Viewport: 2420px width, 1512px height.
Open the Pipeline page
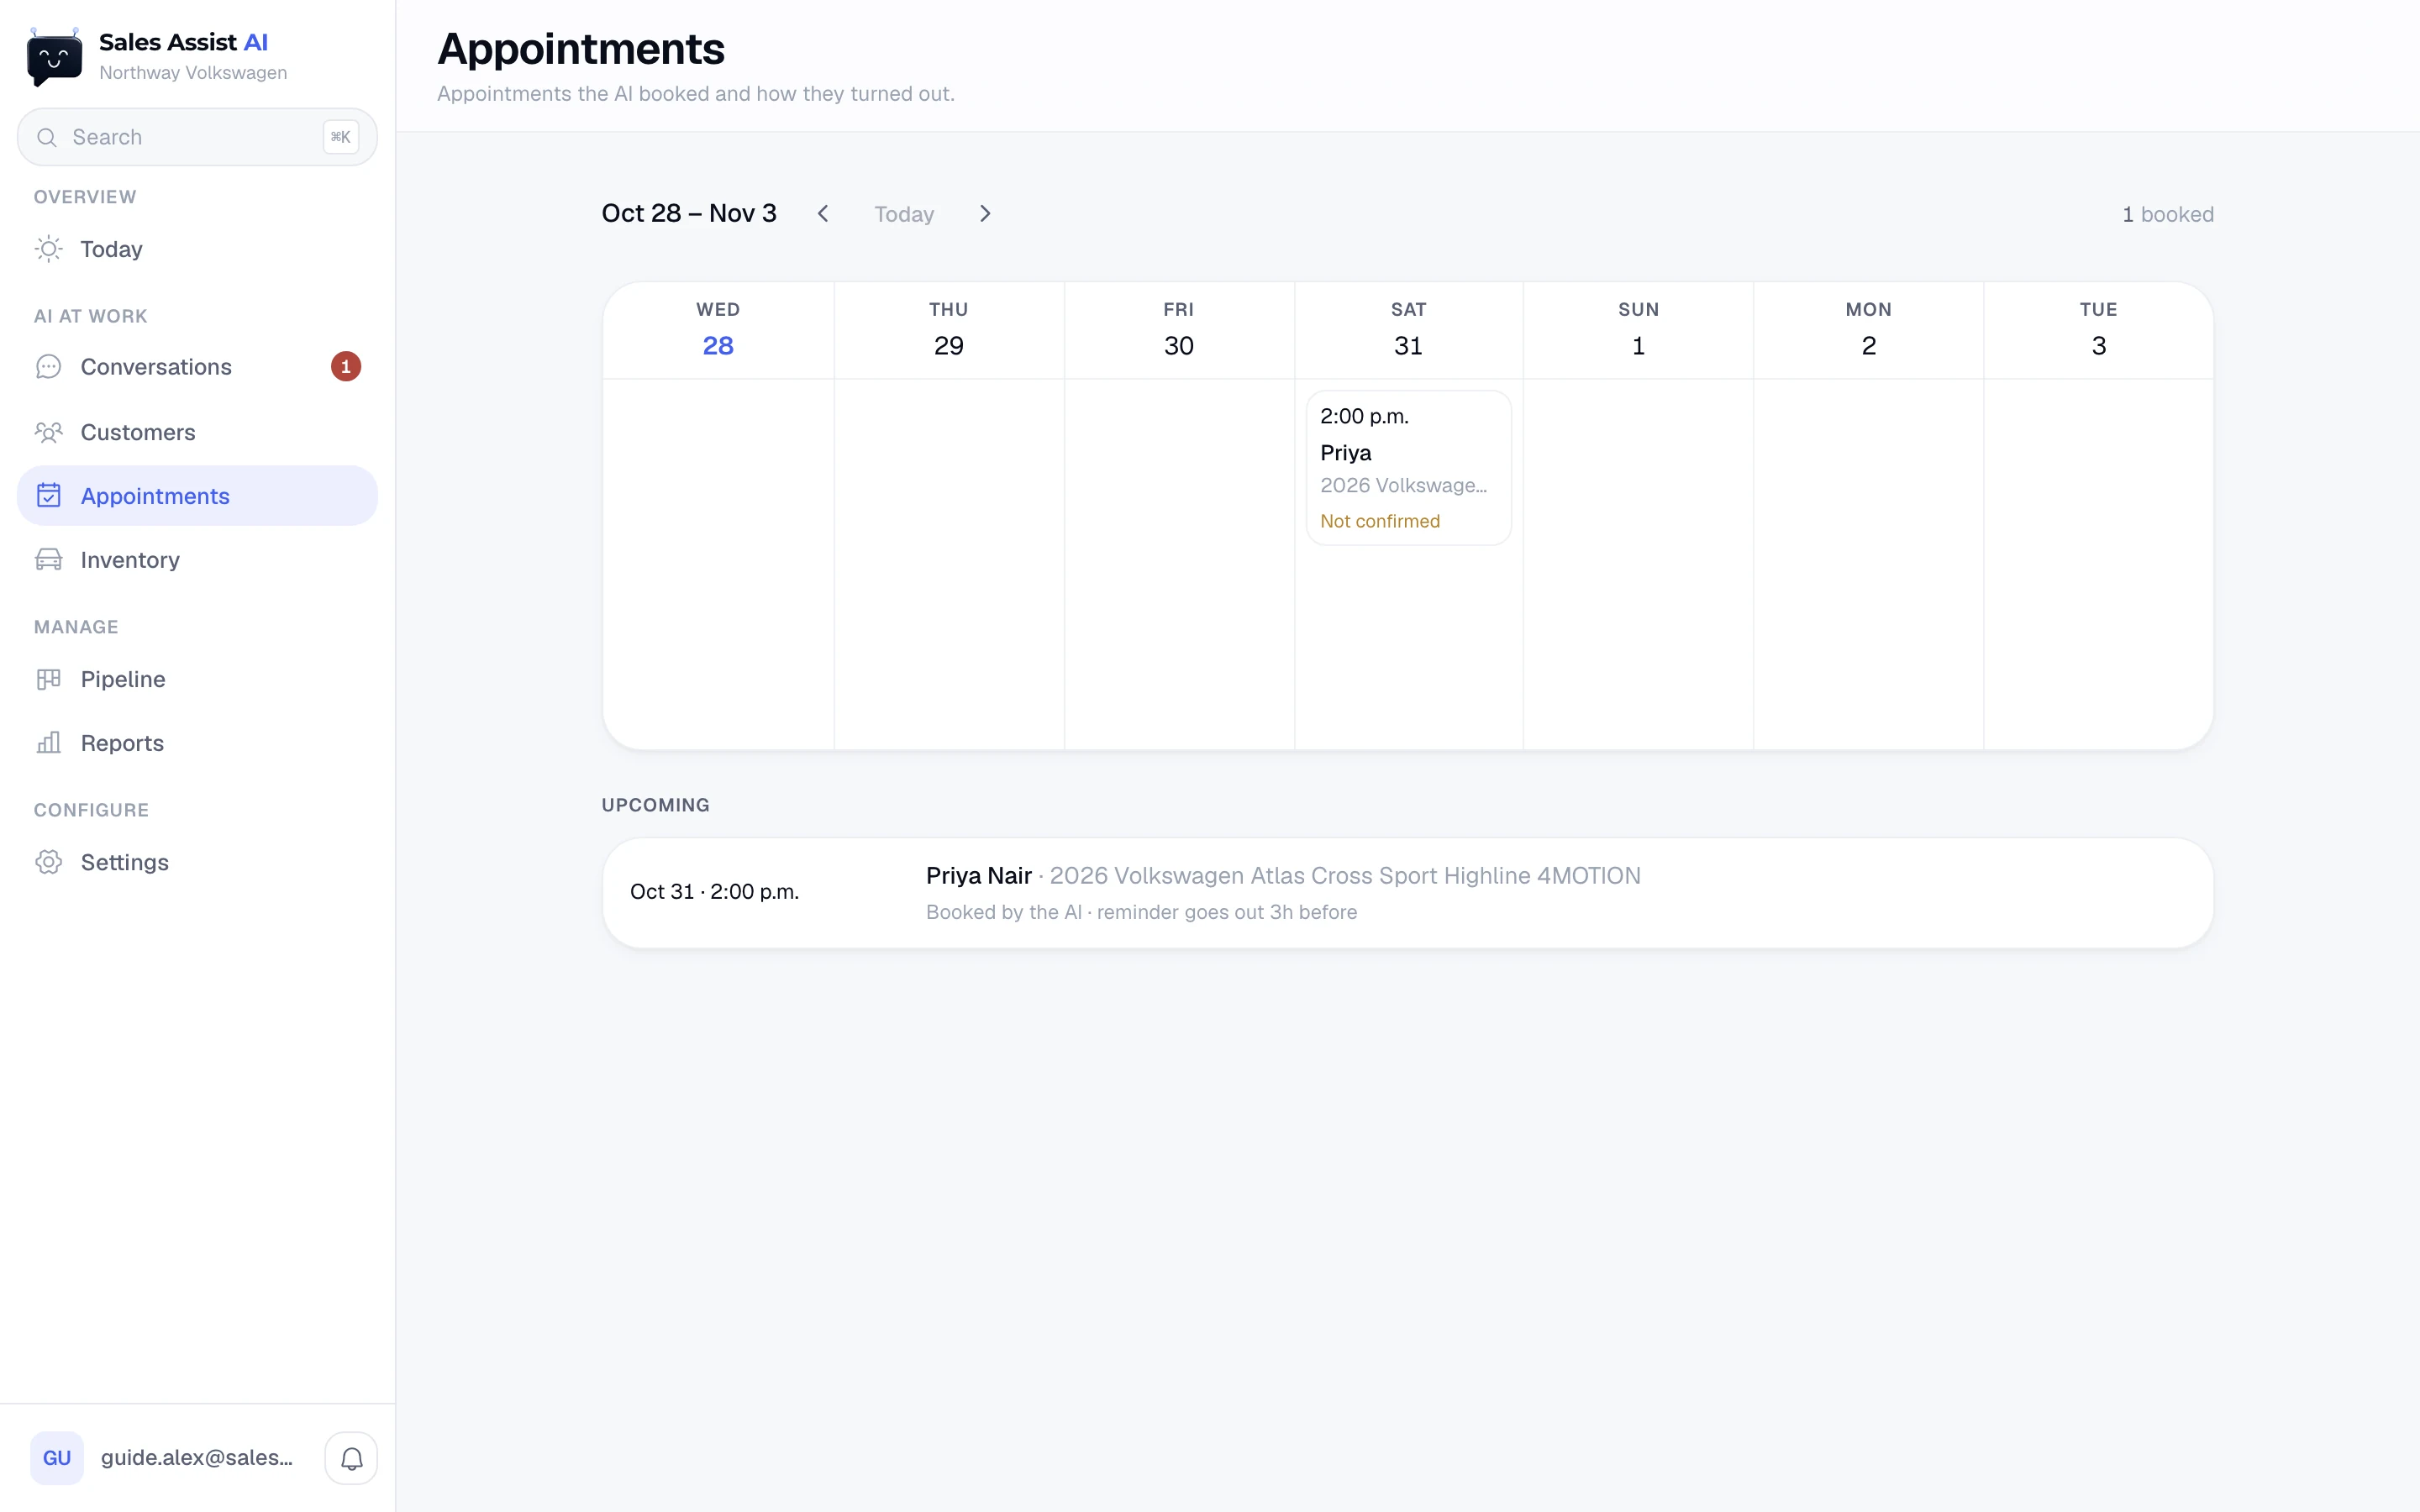pos(198,679)
